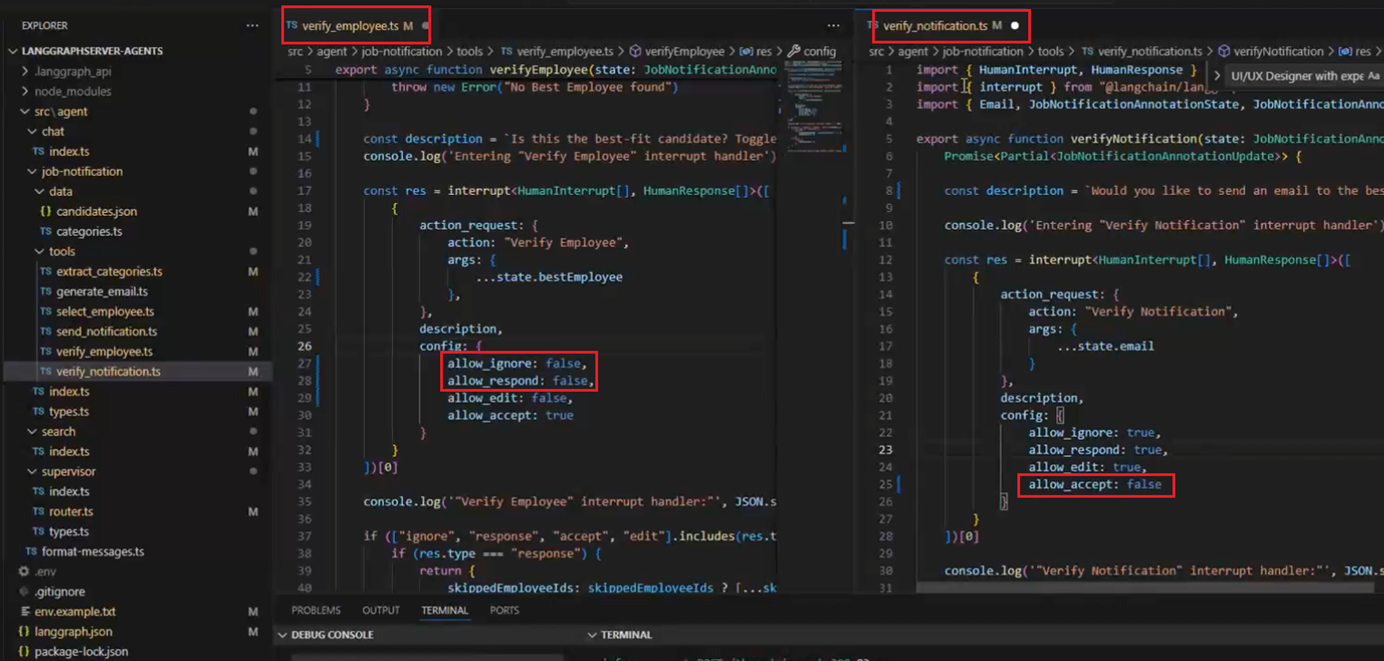The image size is (1384, 661).
Task: Collapse the search folder
Action: (32, 431)
